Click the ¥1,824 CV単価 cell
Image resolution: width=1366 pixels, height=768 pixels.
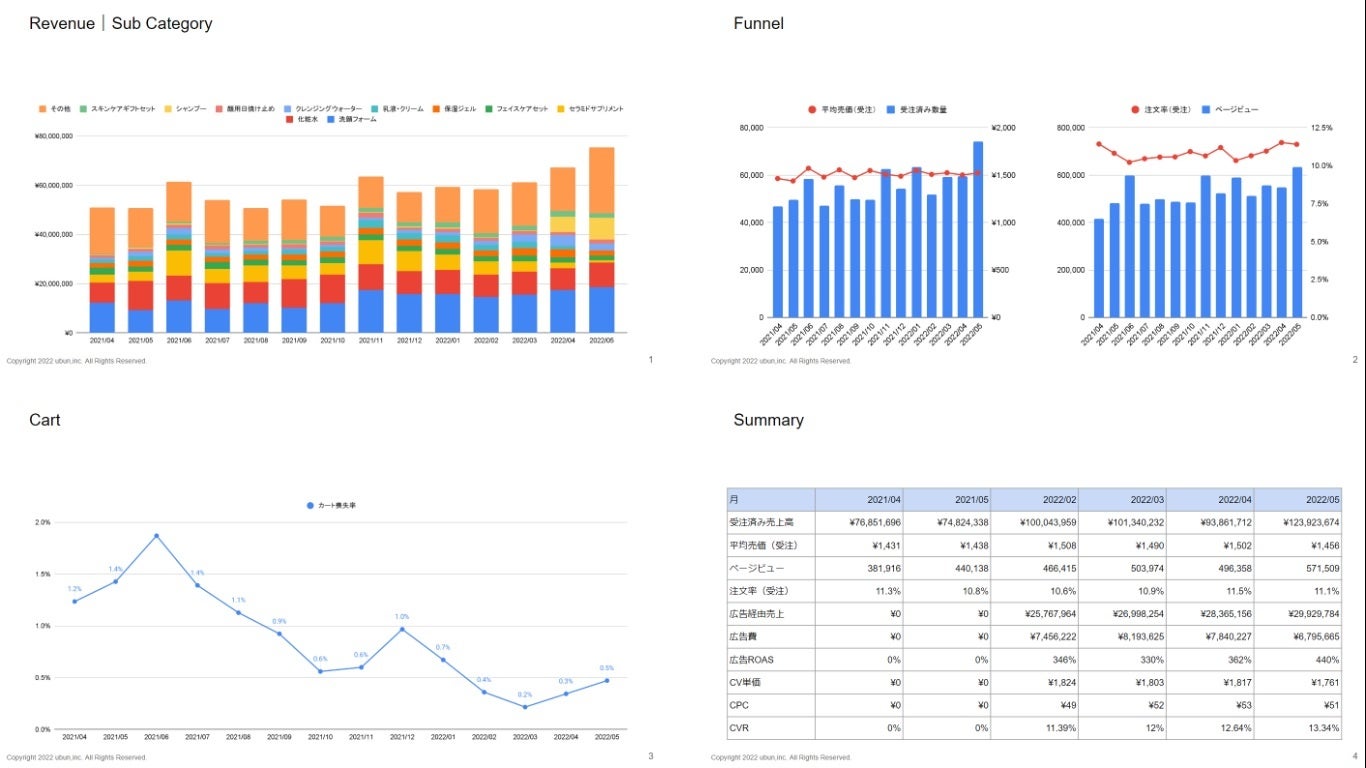pyautogui.click(x=1034, y=683)
